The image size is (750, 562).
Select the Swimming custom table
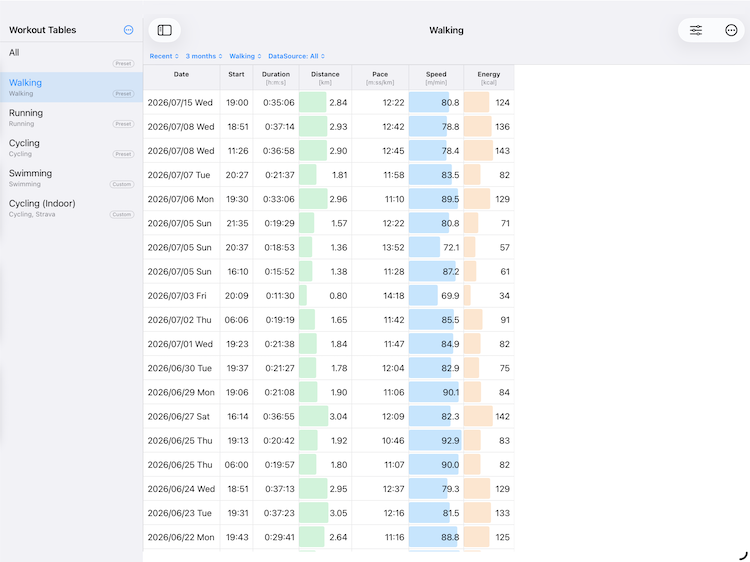pyautogui.click(x=71, y=177)
